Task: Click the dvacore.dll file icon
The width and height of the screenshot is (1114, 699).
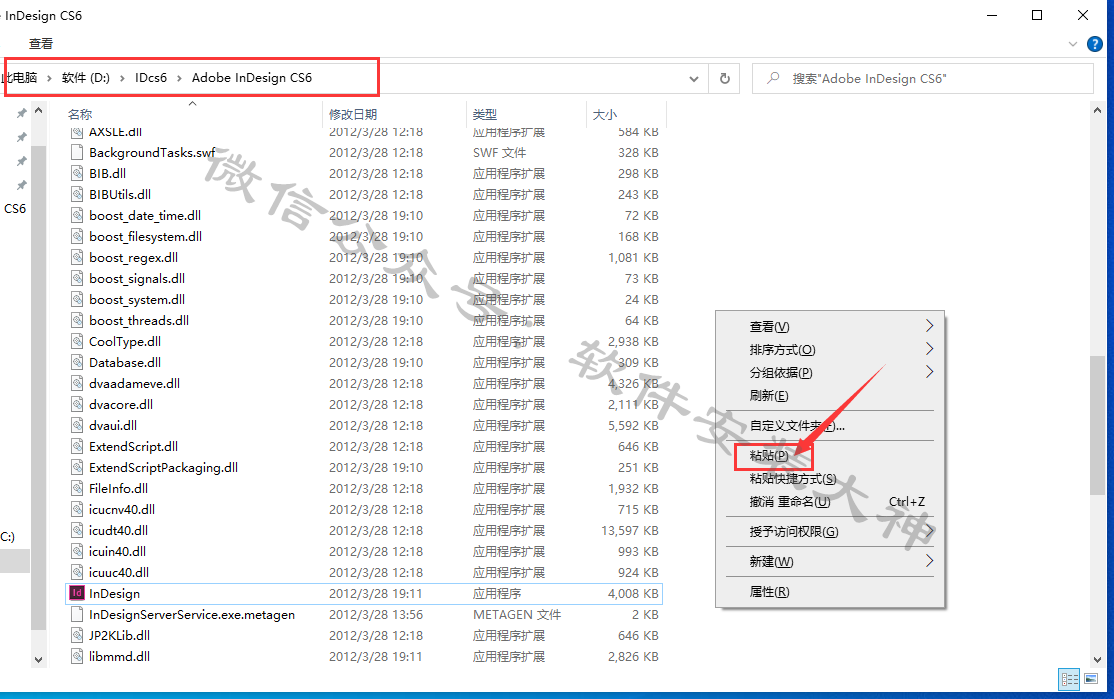Action: point(77,404)
